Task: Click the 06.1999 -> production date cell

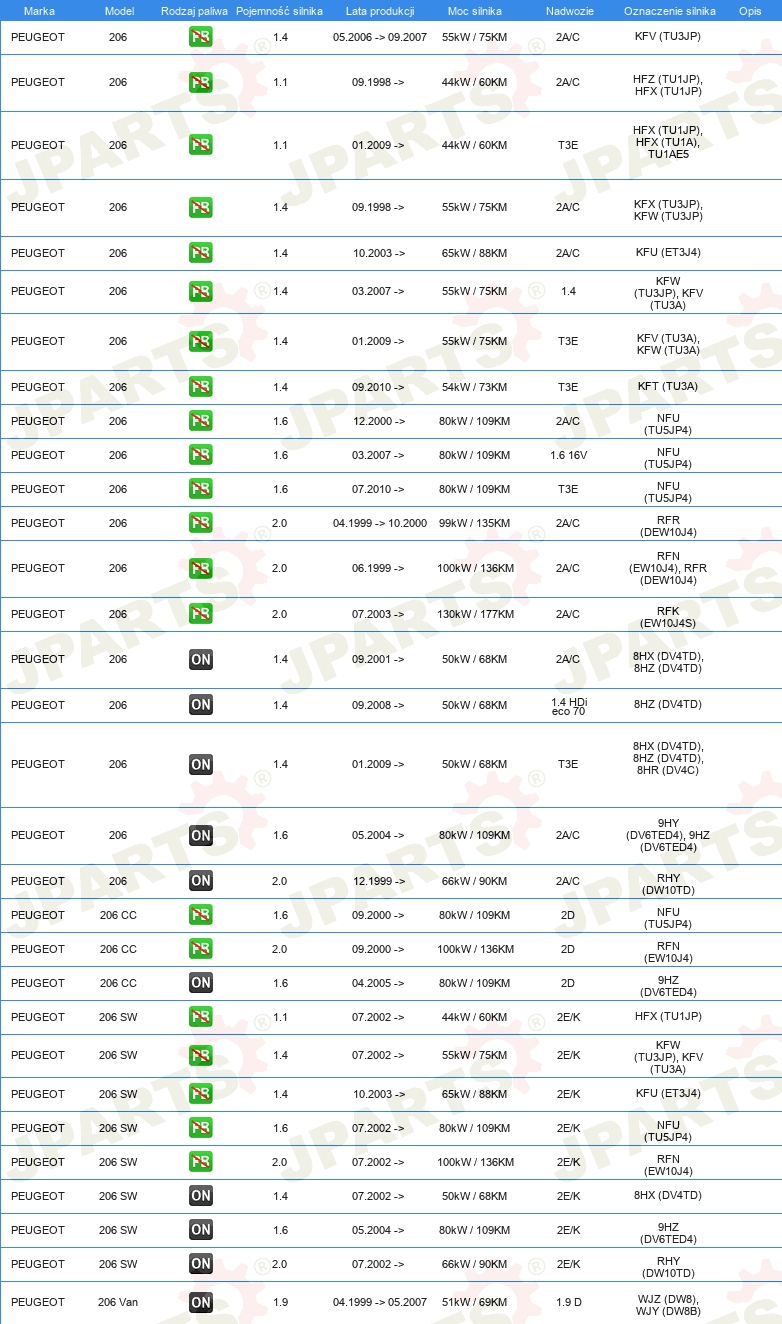Action: (379, 569)
